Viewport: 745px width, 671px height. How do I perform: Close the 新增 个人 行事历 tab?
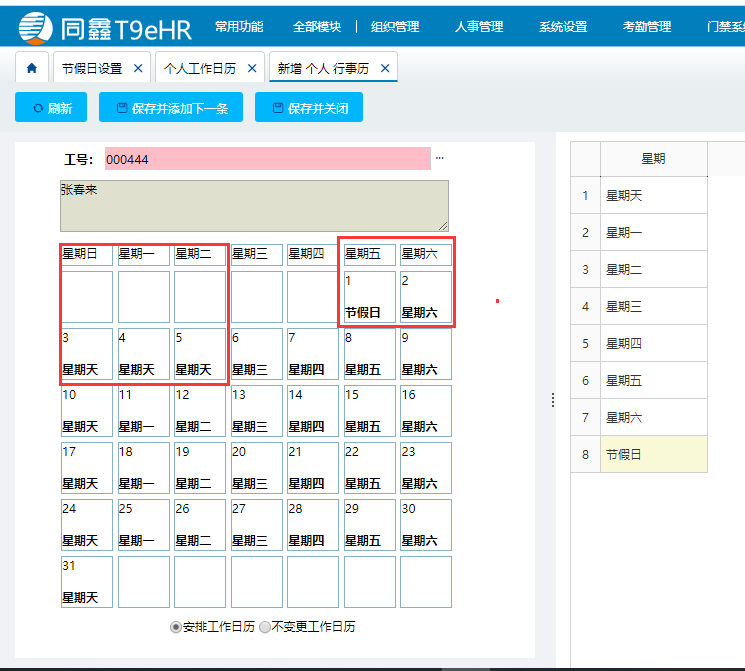pyautogui.click(x=384, y=69)
